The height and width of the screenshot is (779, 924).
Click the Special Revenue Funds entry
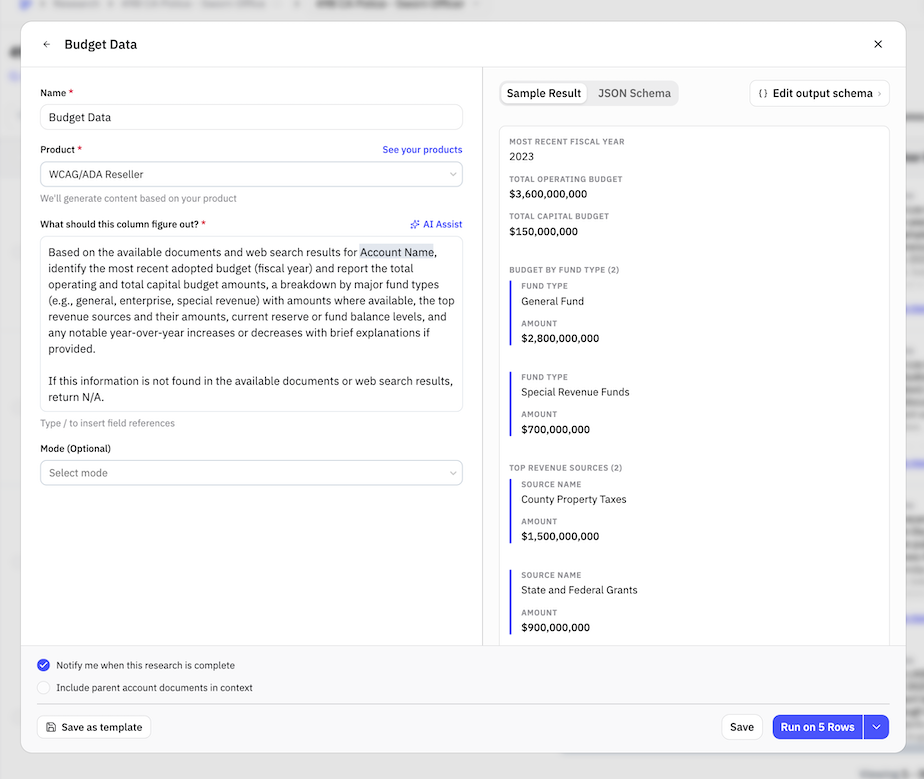pyautogui.click(x=575, y=392)
